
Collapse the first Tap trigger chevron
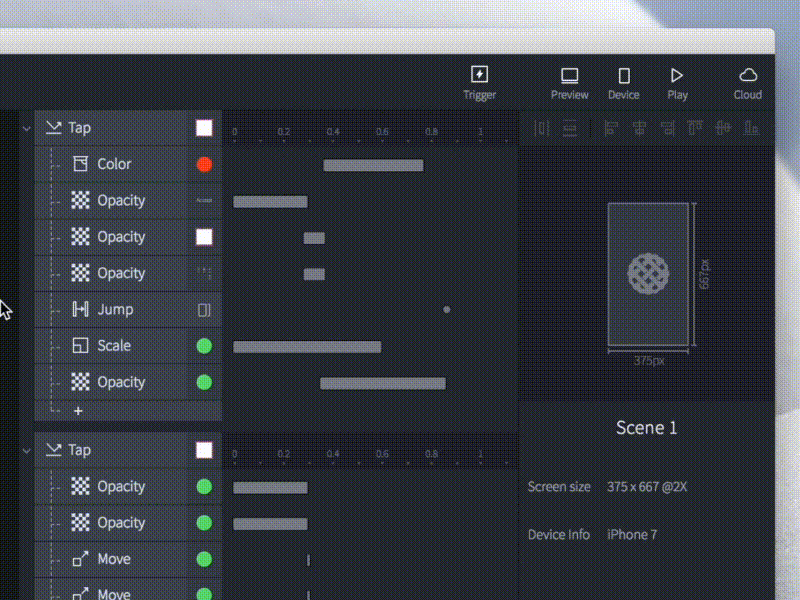tap(26, 128)
